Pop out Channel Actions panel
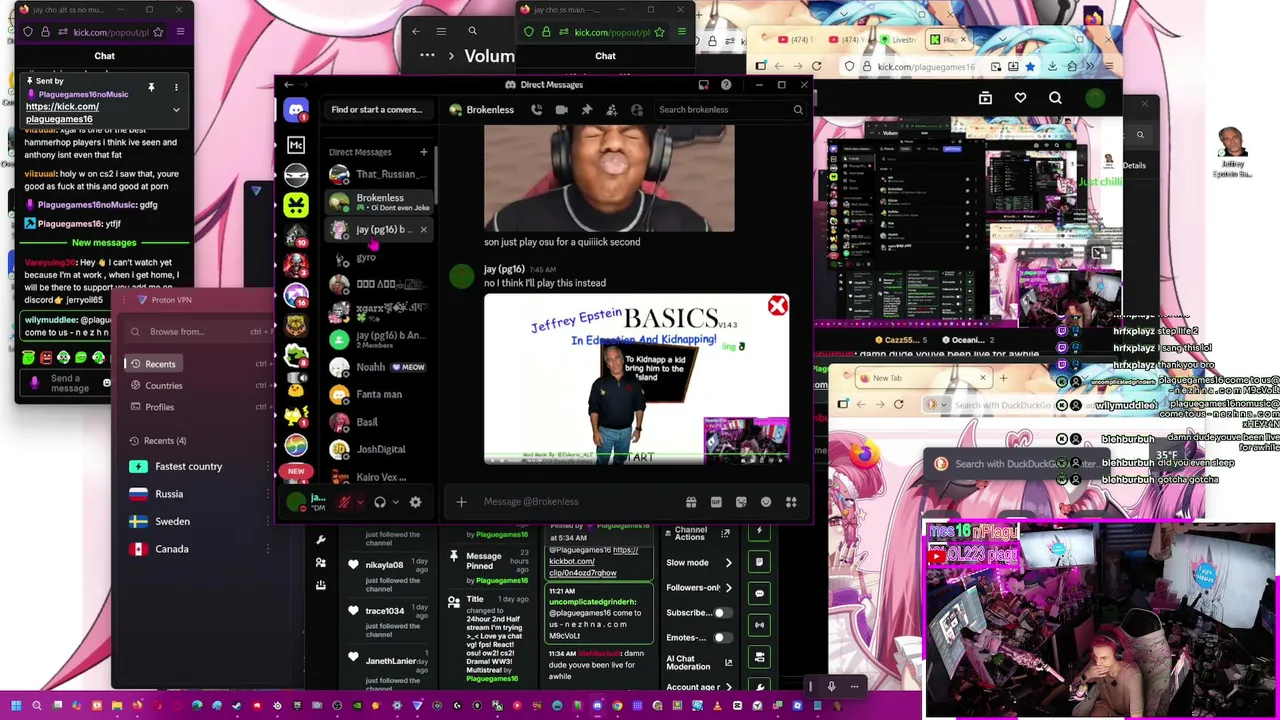 (725, 534)
